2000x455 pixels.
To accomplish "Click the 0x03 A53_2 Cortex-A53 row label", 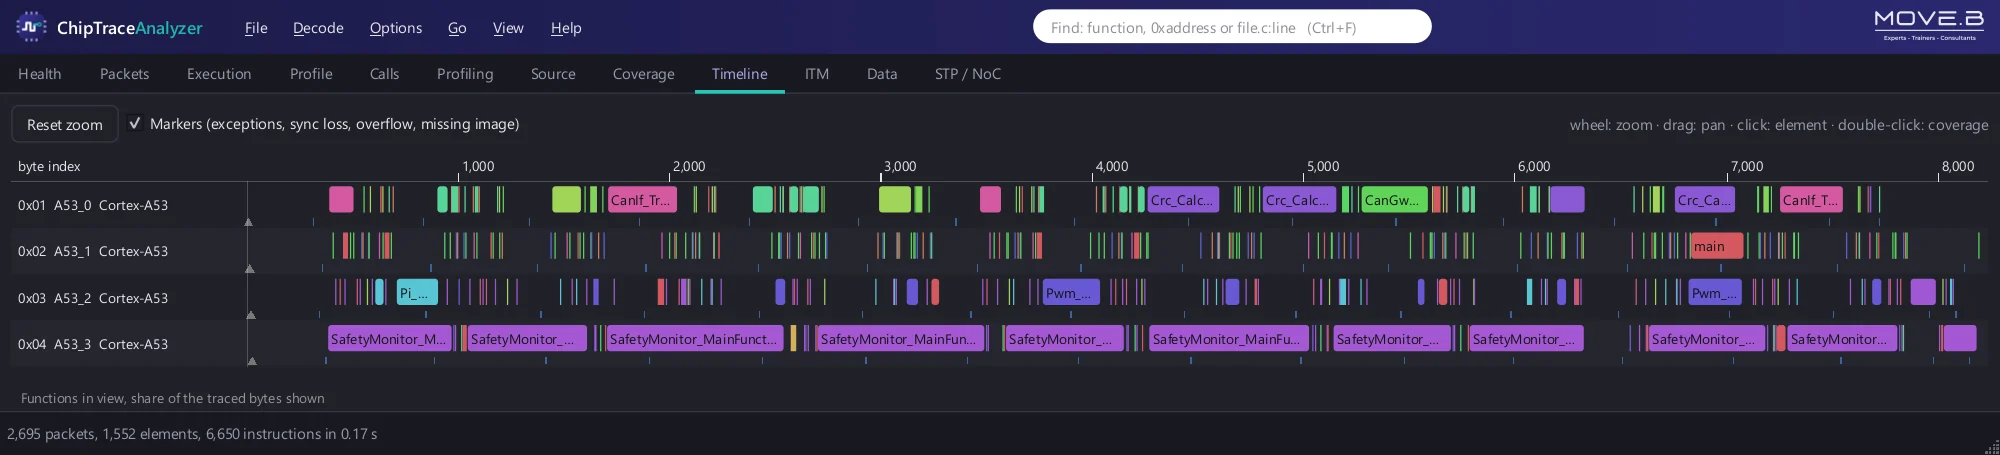I will [93, 298].
